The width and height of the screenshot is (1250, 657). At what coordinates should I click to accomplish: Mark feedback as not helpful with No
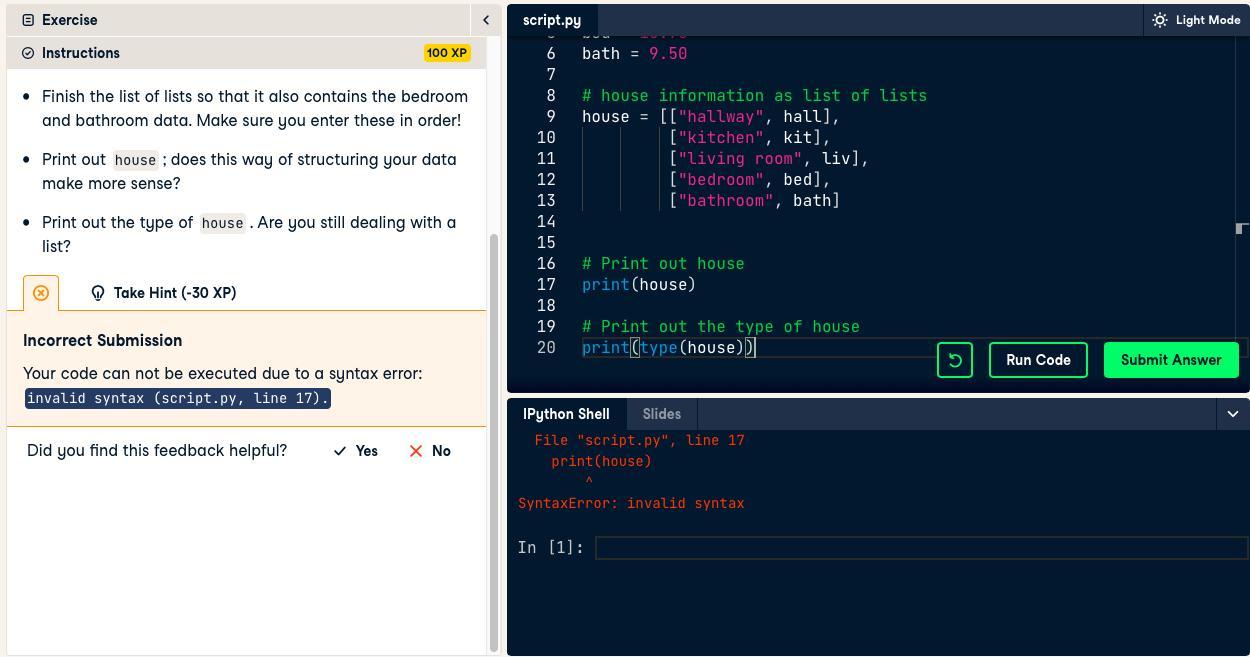(x=430, y=451)
